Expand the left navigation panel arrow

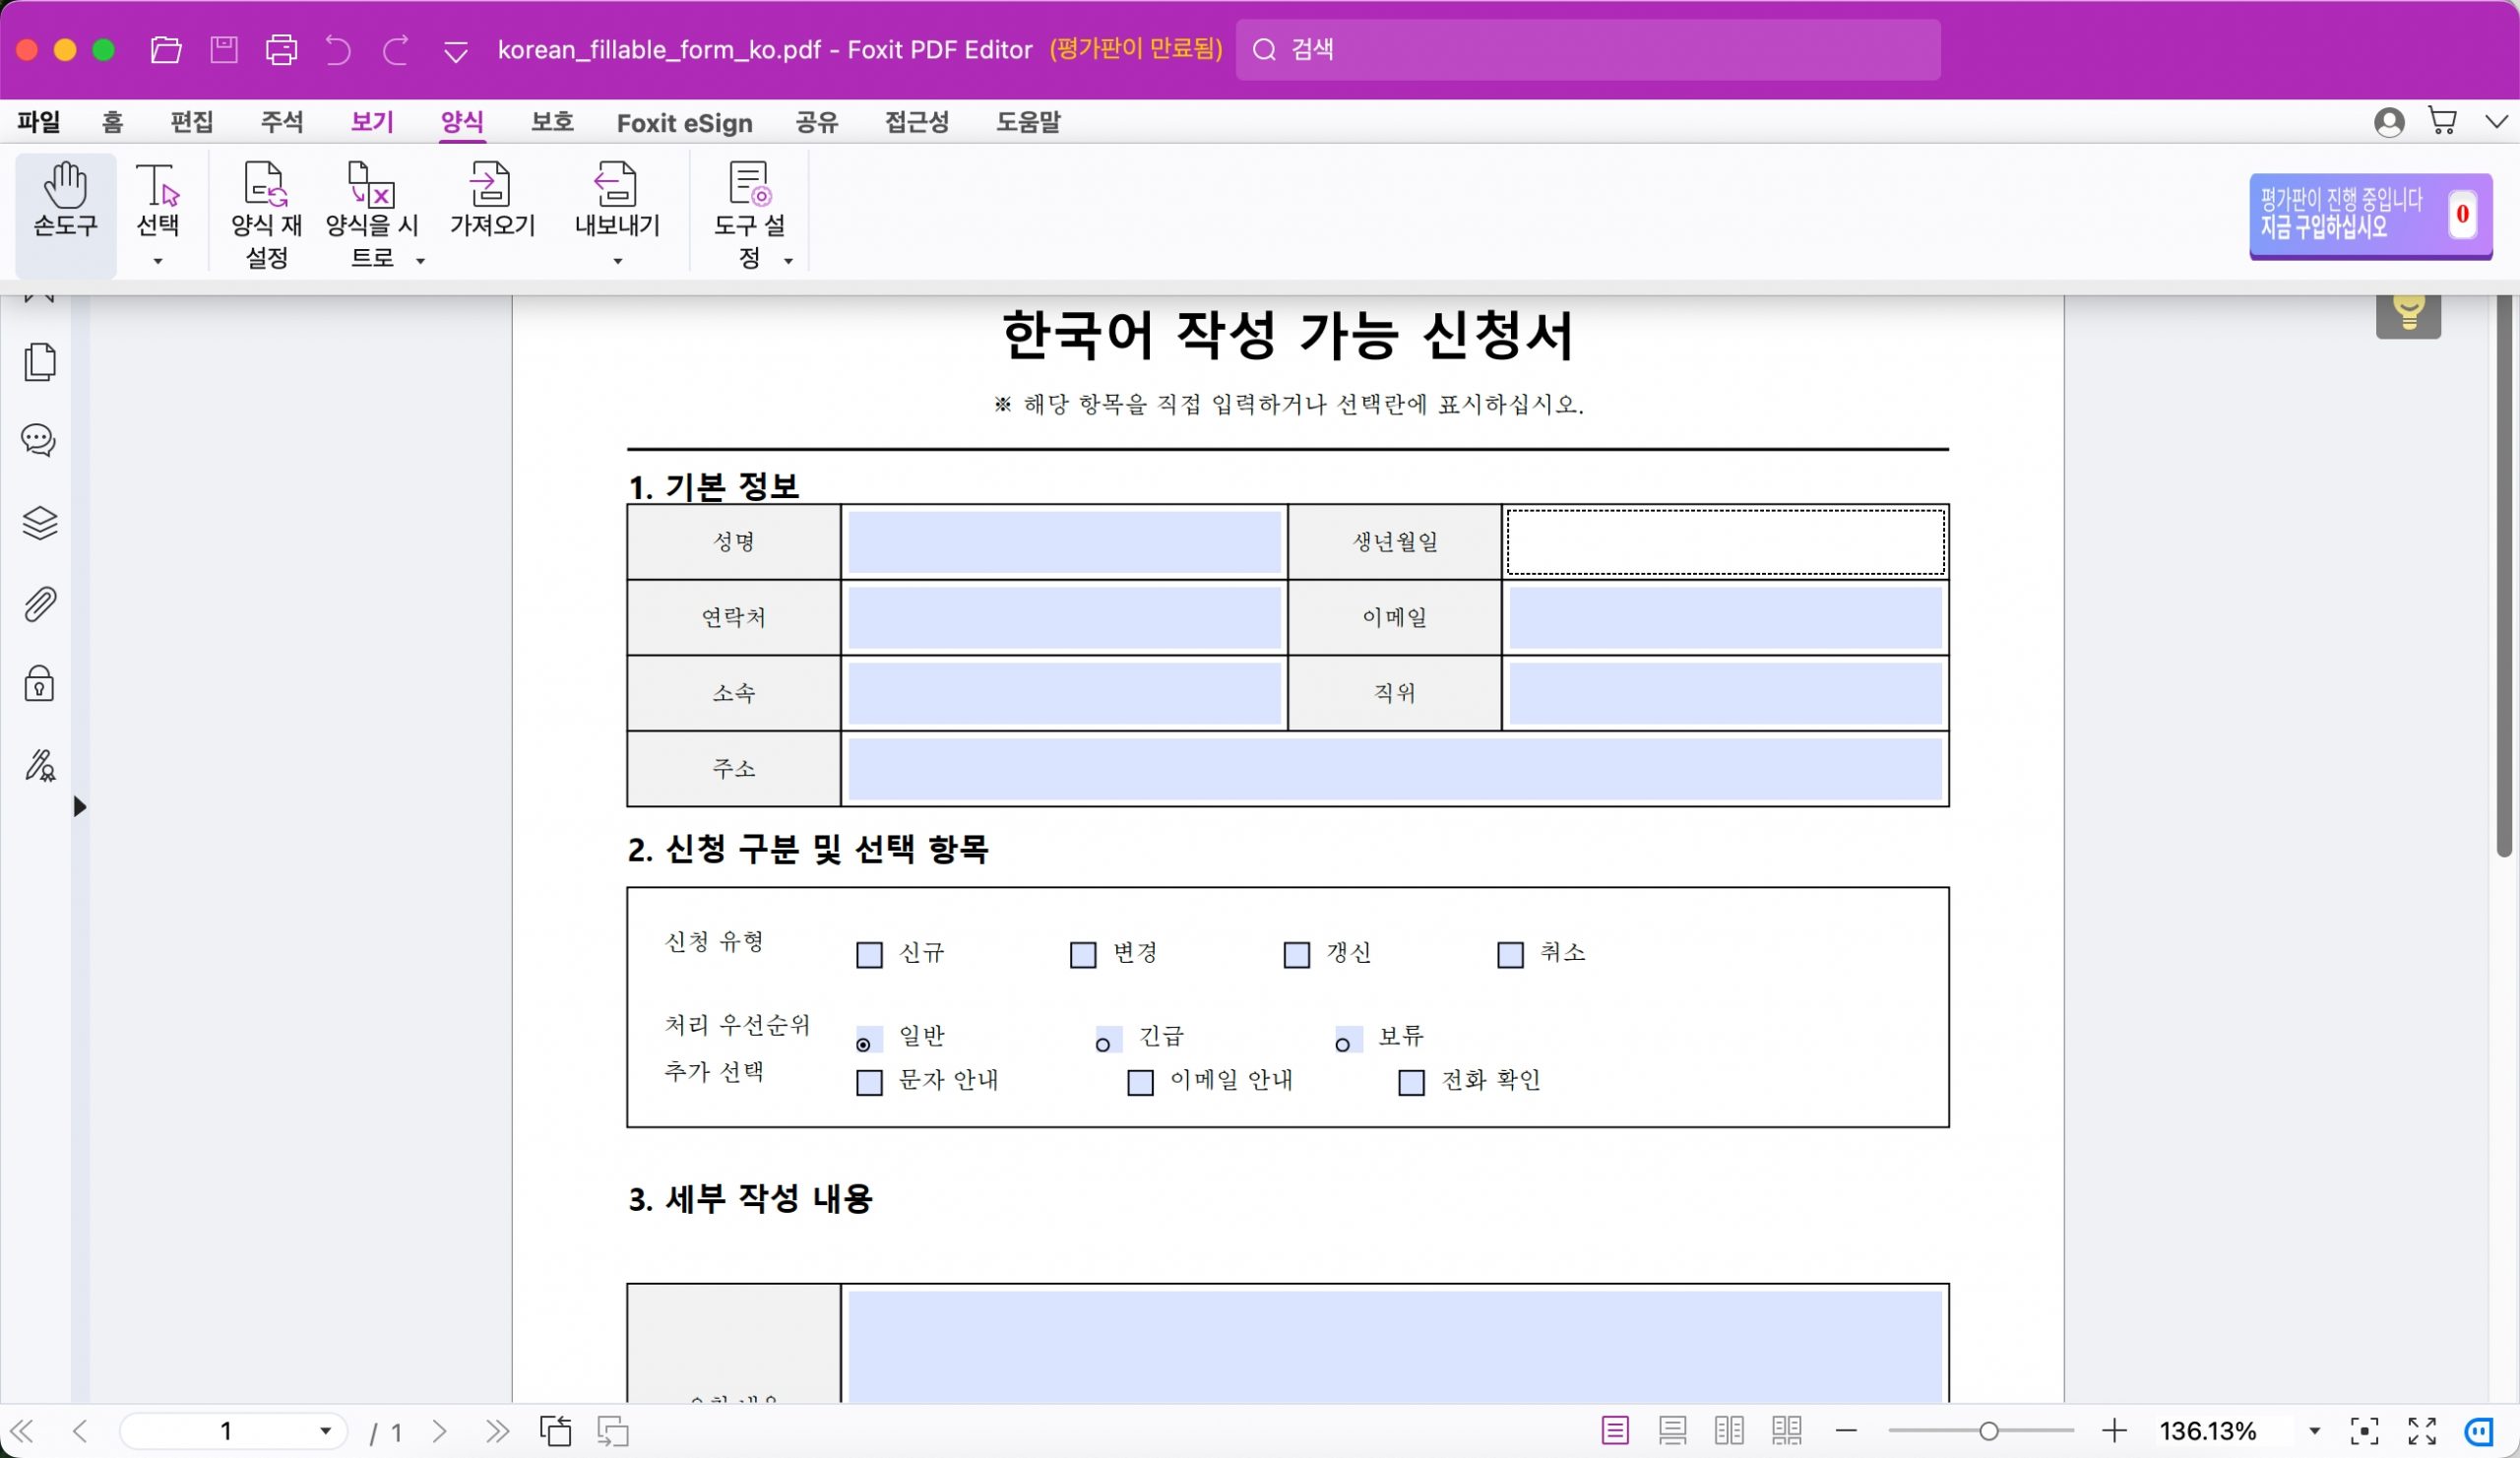click(x=80, y=806)
